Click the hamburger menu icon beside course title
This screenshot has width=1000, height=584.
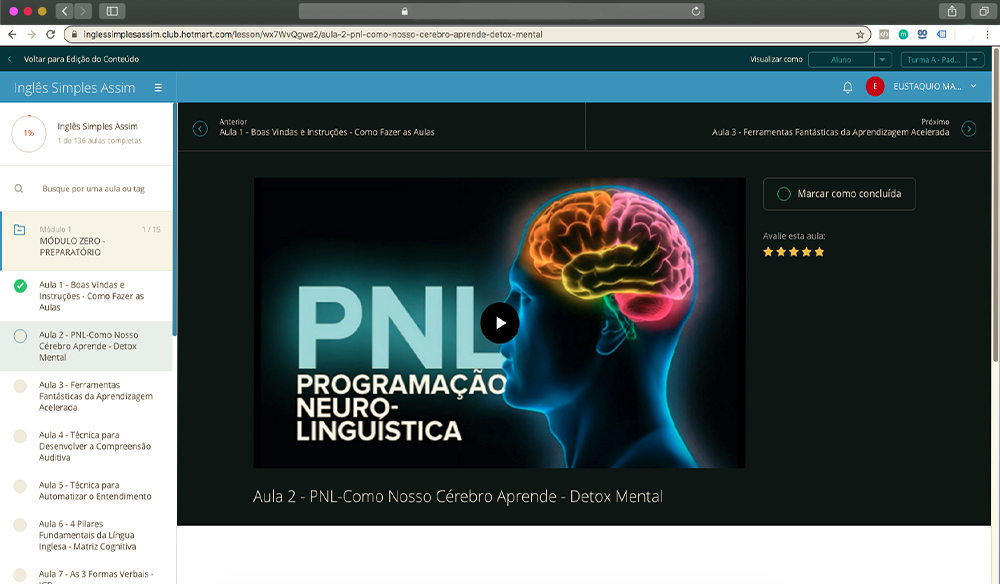tap(158, 88)
